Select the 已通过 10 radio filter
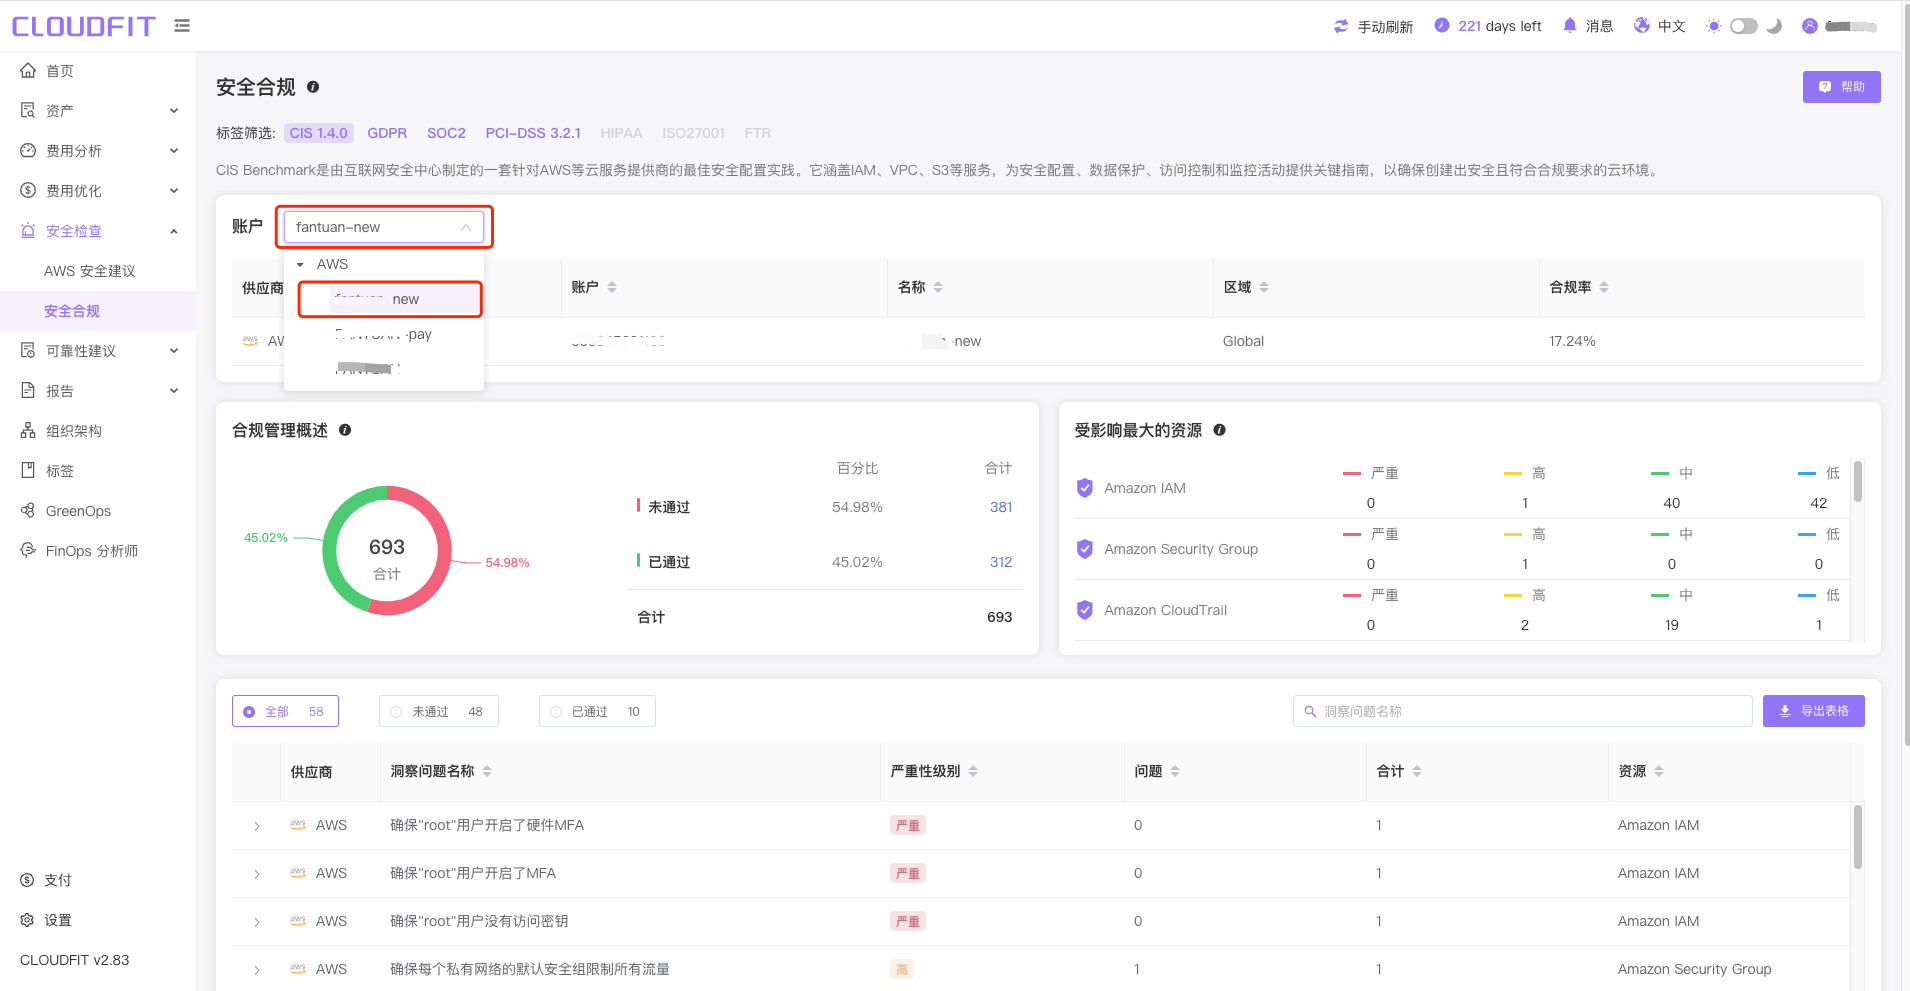The image size is (1910, 991). coord(597,711)
